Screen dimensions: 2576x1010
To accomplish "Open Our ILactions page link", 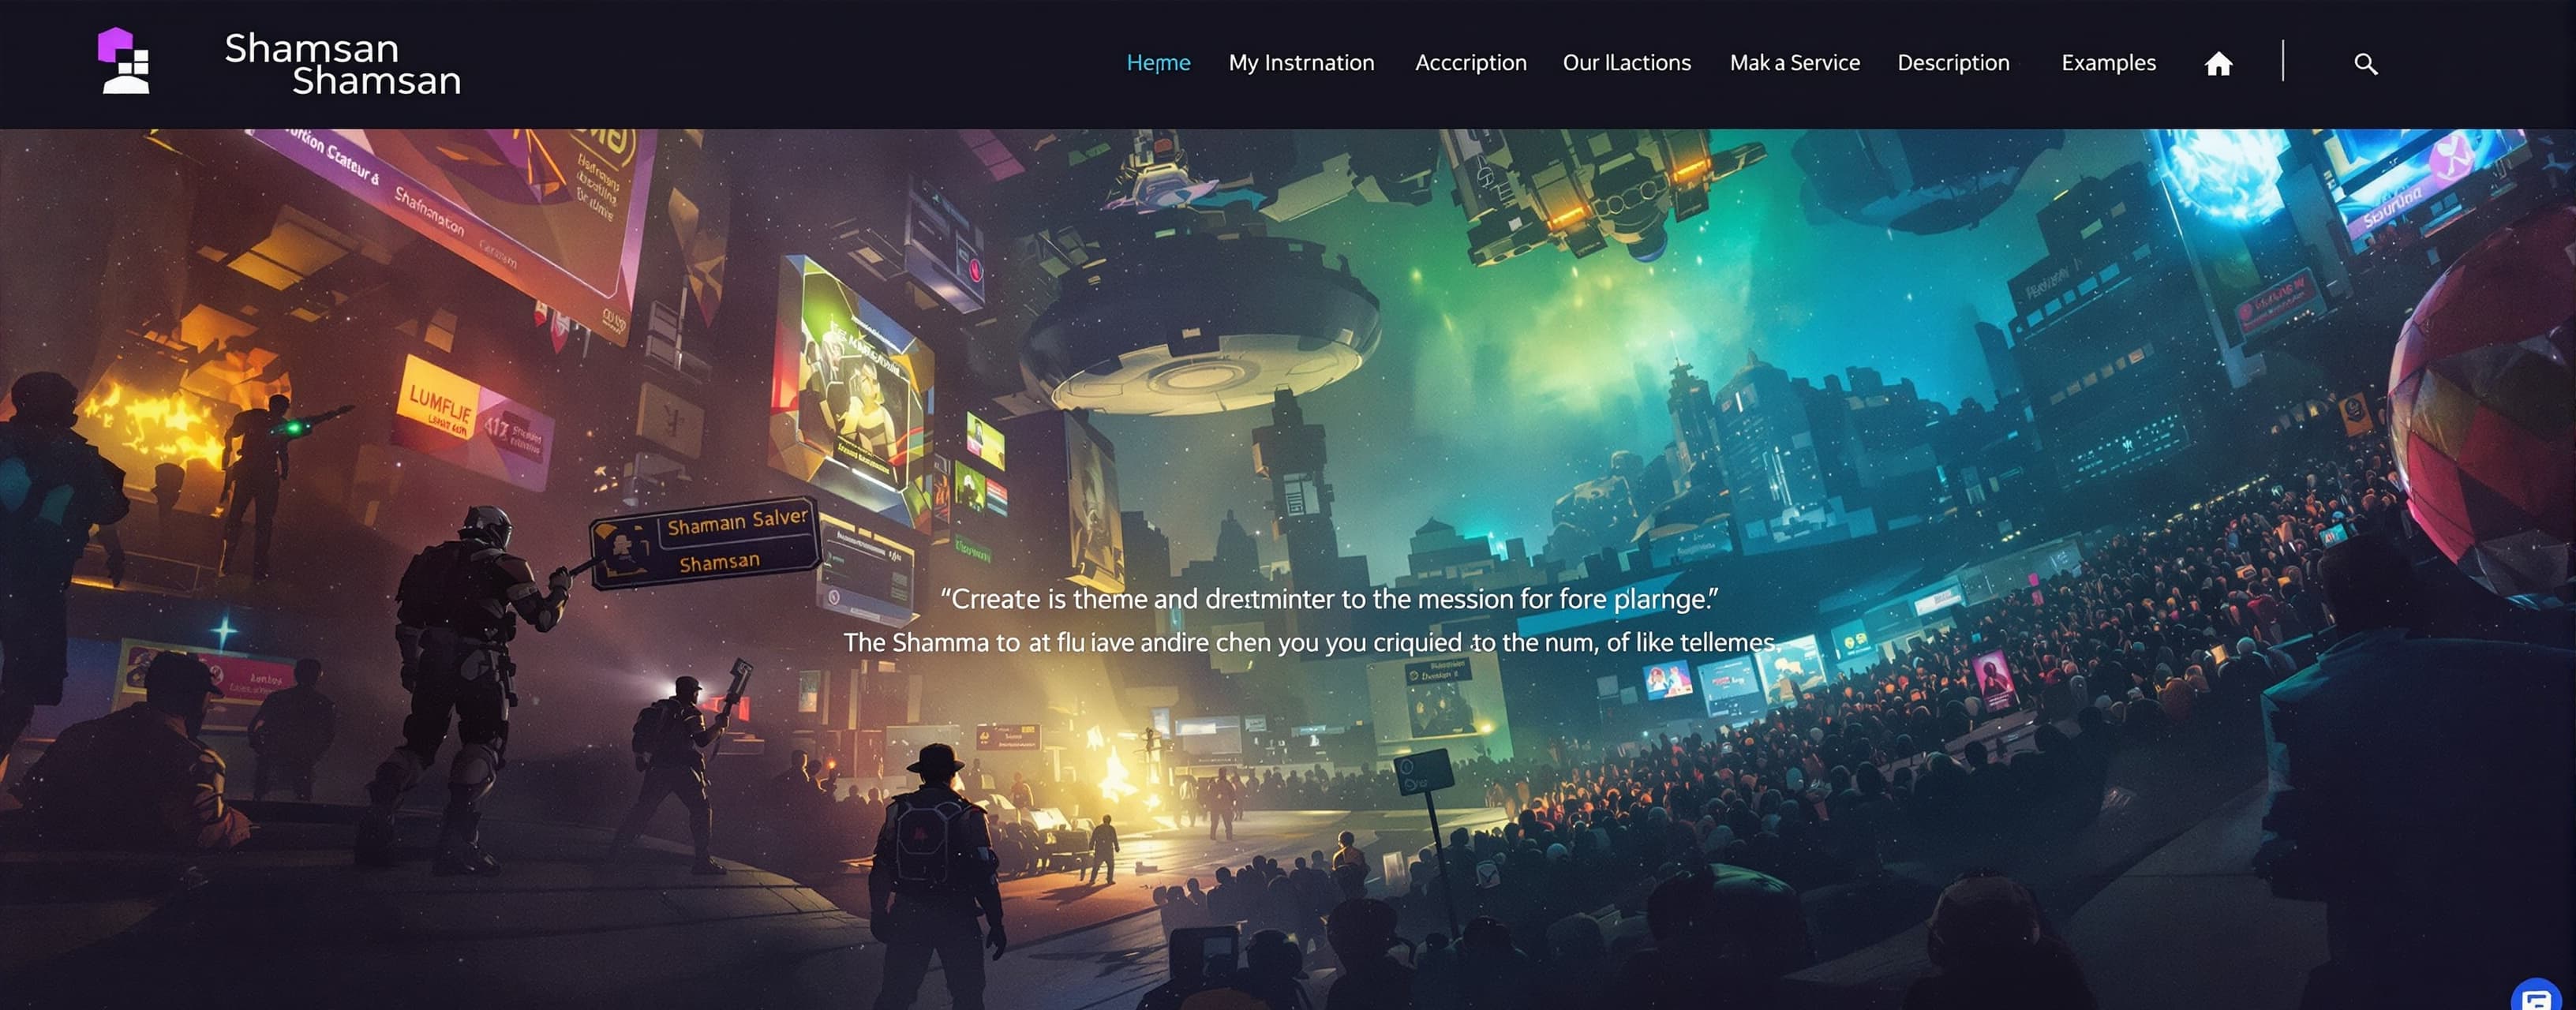I will click(x=1626, y=63).
